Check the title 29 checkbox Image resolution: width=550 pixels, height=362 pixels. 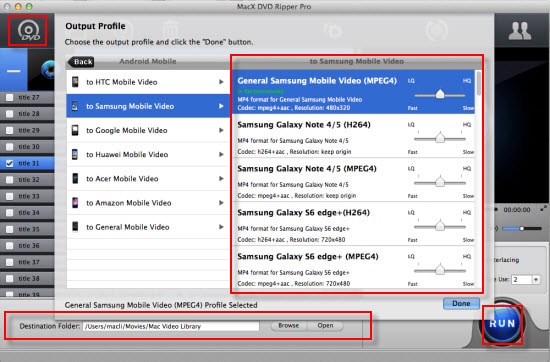pos(10,130)
